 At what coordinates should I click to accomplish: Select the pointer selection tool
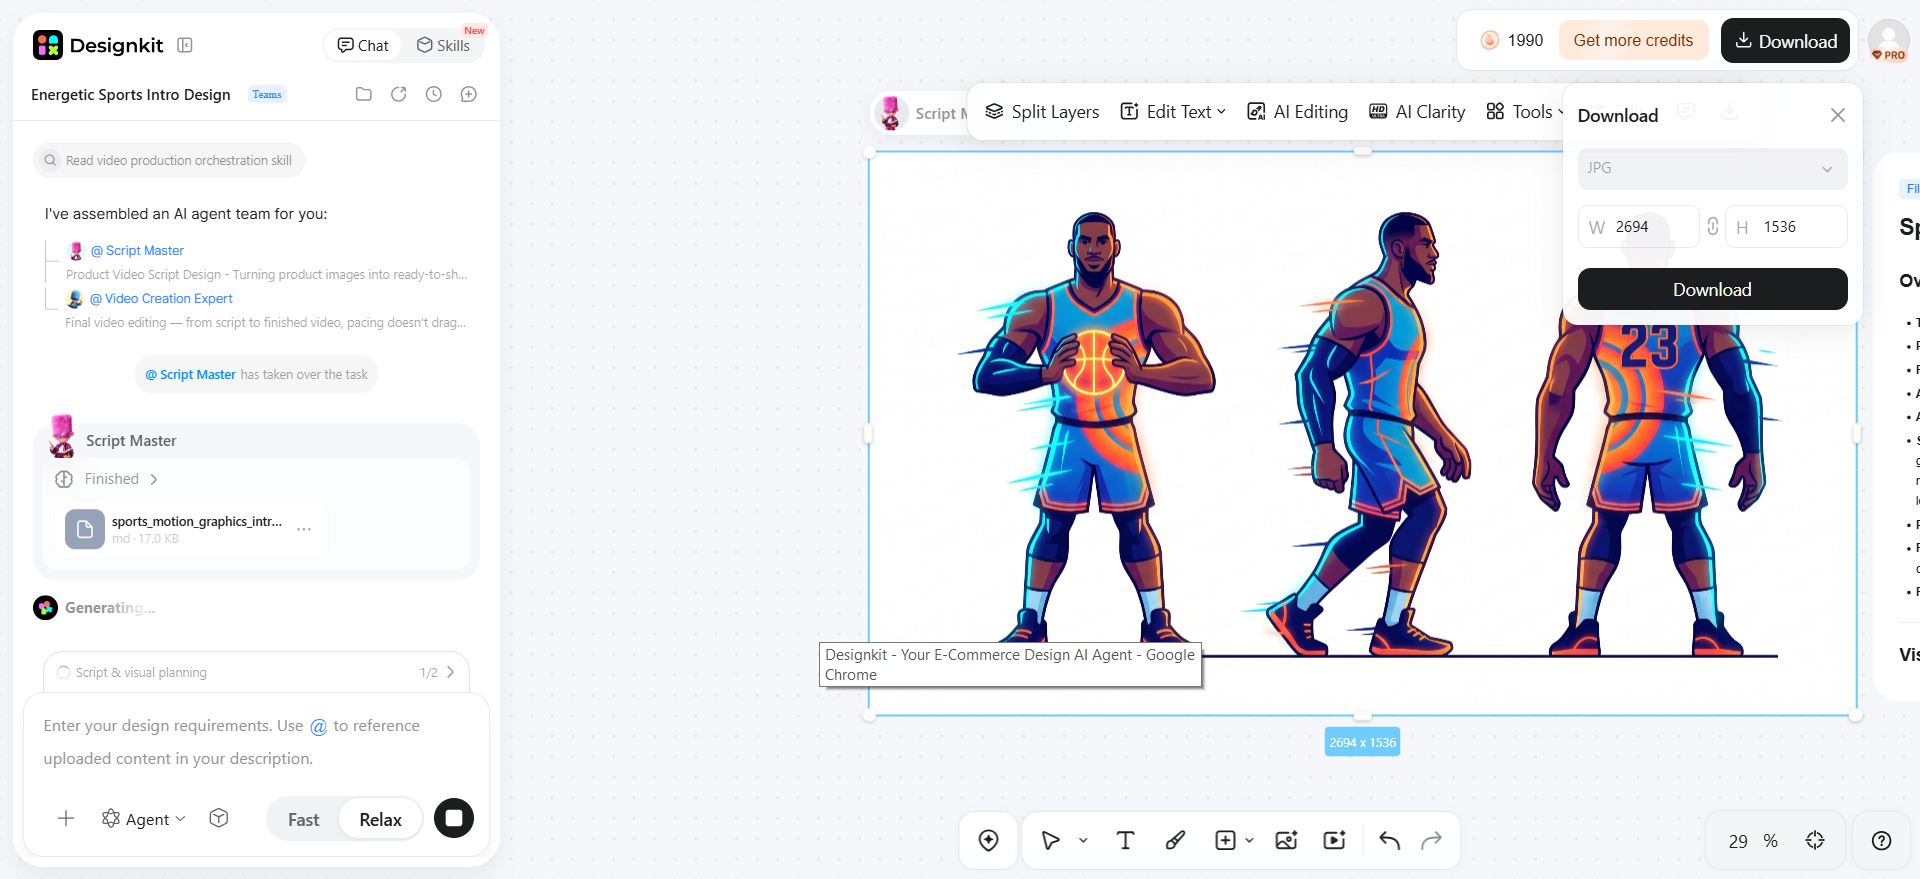click(x=1050, y=841)
